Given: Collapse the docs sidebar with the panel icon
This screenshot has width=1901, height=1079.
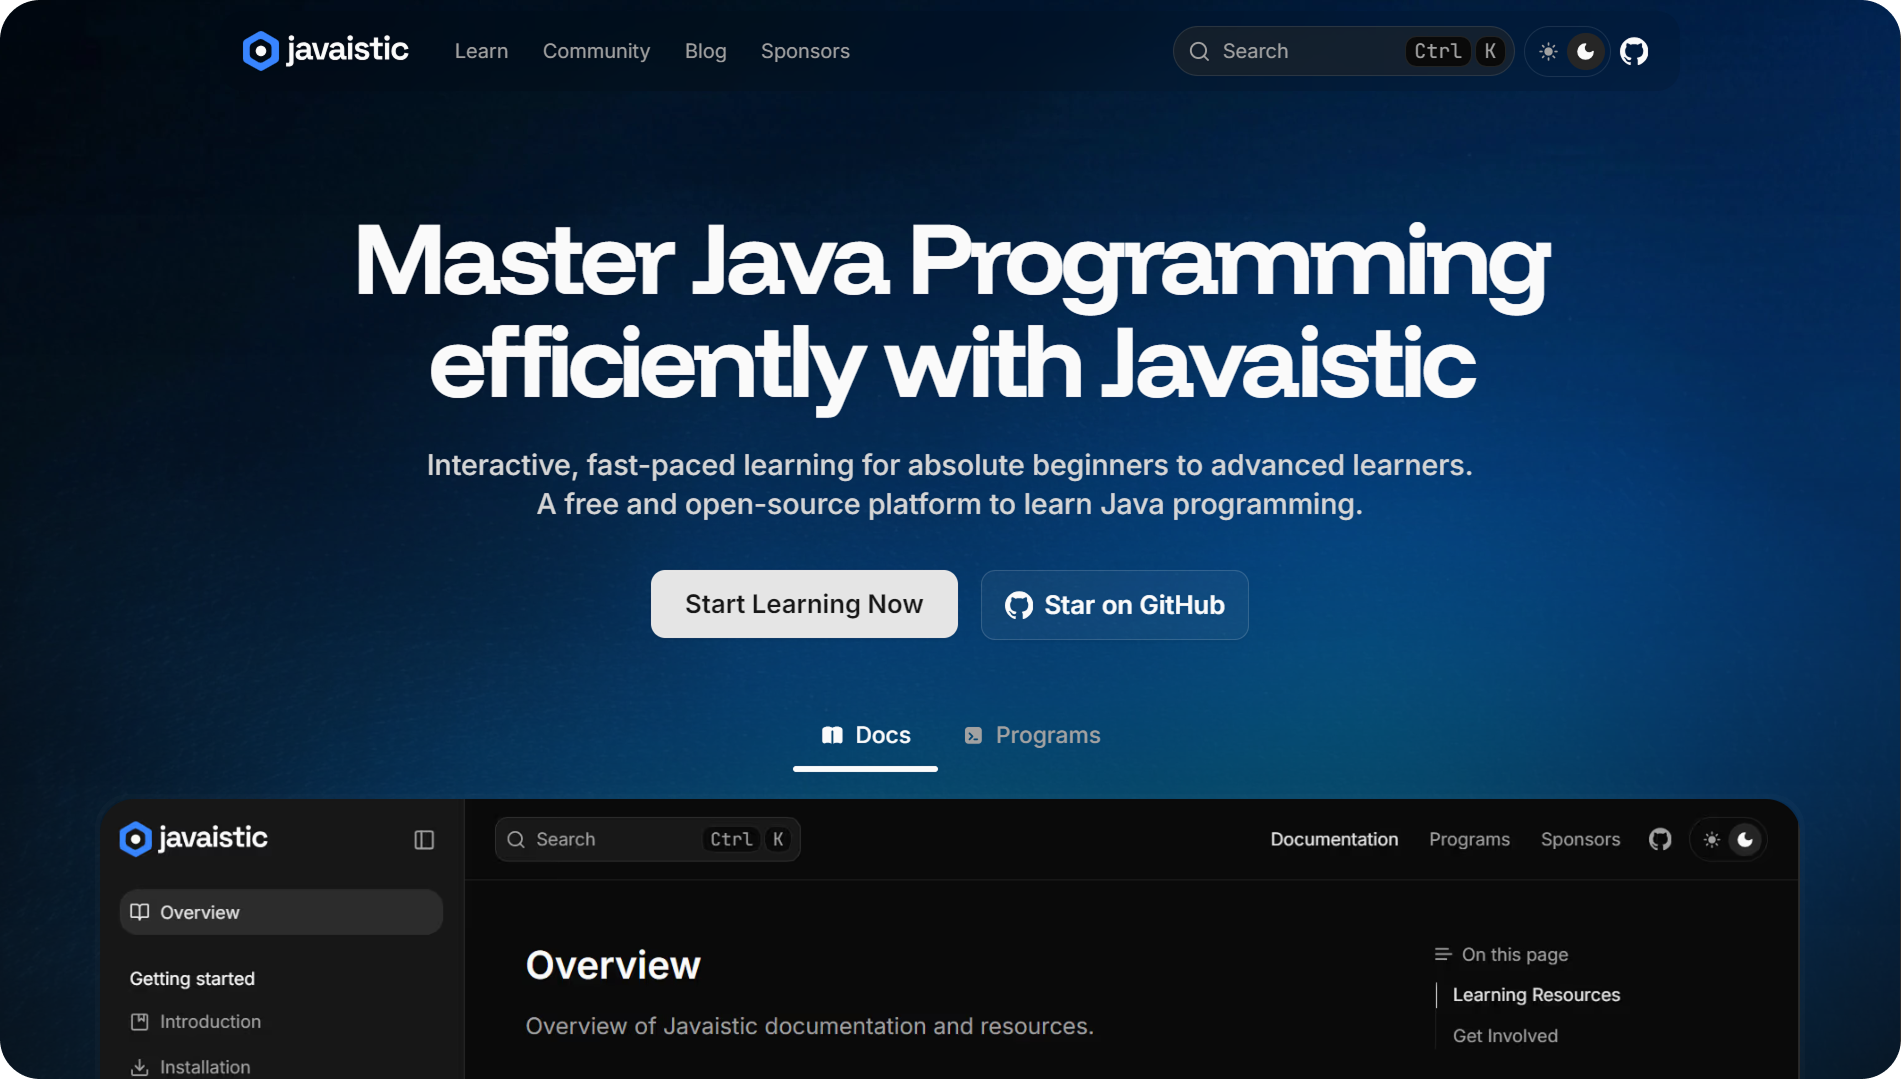Looking at the screenshot, I should pyautogui.click(x=423, y=840).
